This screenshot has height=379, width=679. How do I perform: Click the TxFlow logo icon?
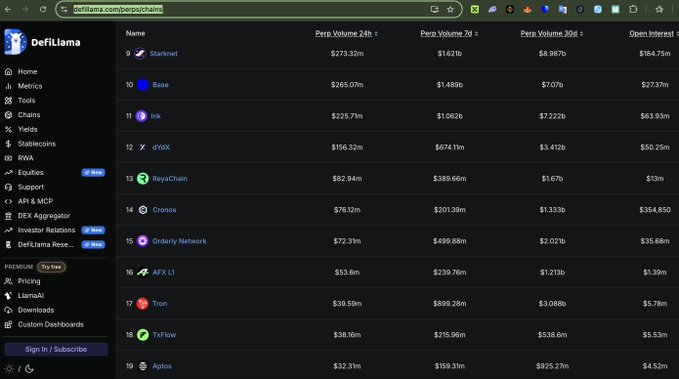pyautogui.click(x=142, y=335)
